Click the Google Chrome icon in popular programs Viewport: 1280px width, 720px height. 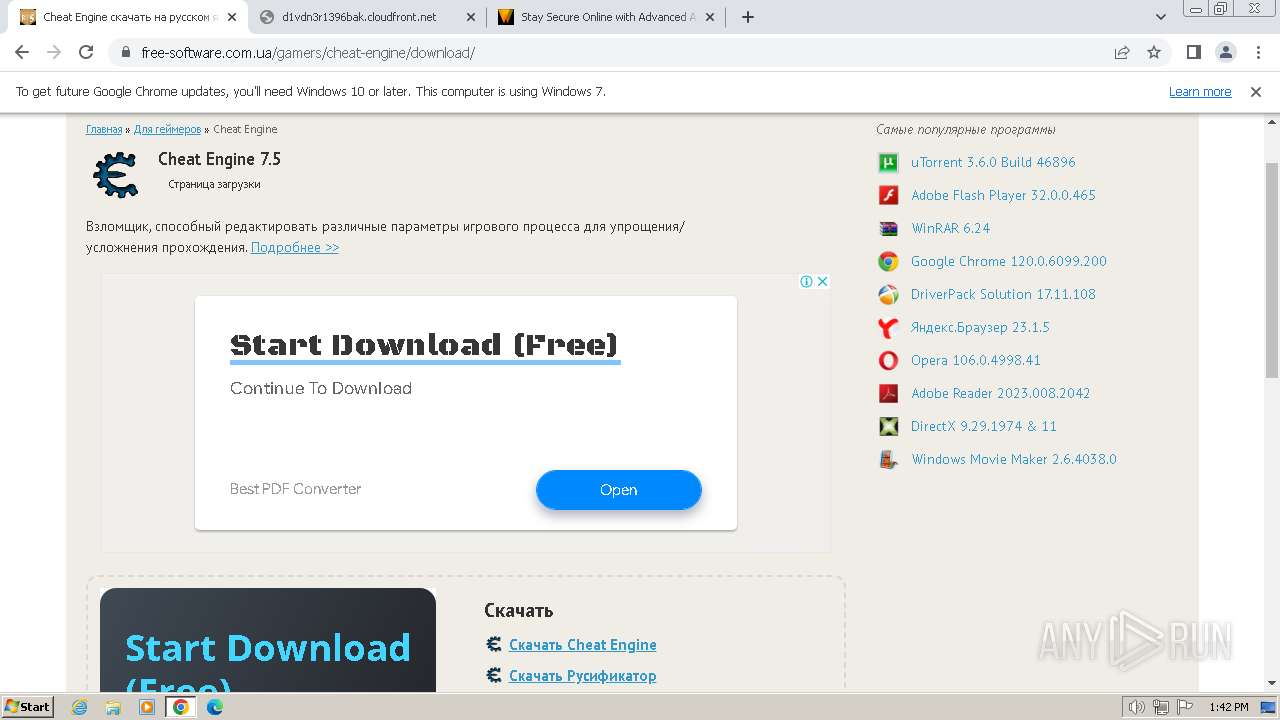[888, 261]
